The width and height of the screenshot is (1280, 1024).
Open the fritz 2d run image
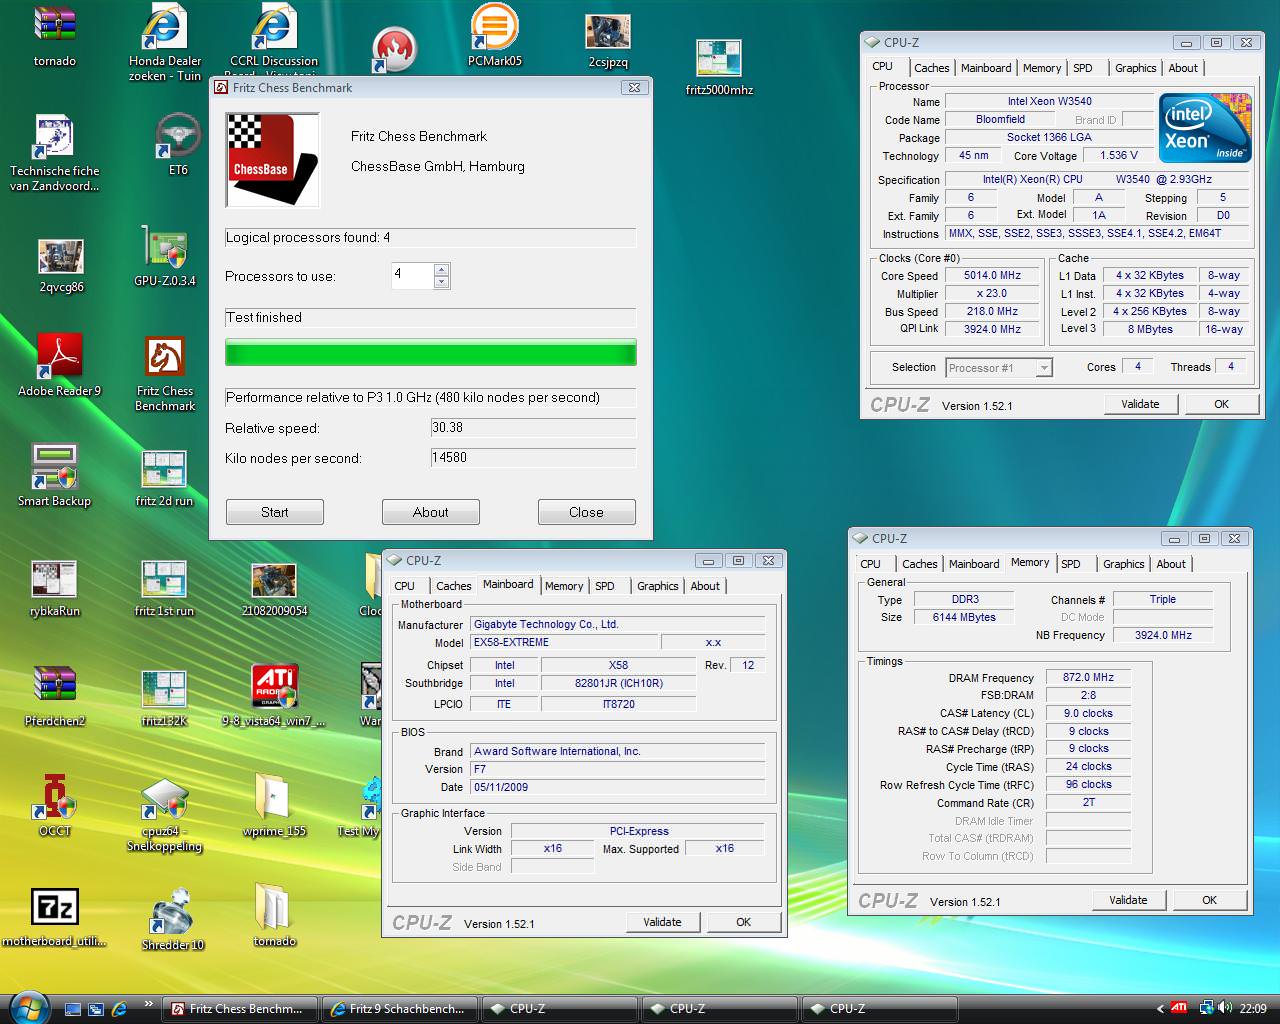coord(164,478)
